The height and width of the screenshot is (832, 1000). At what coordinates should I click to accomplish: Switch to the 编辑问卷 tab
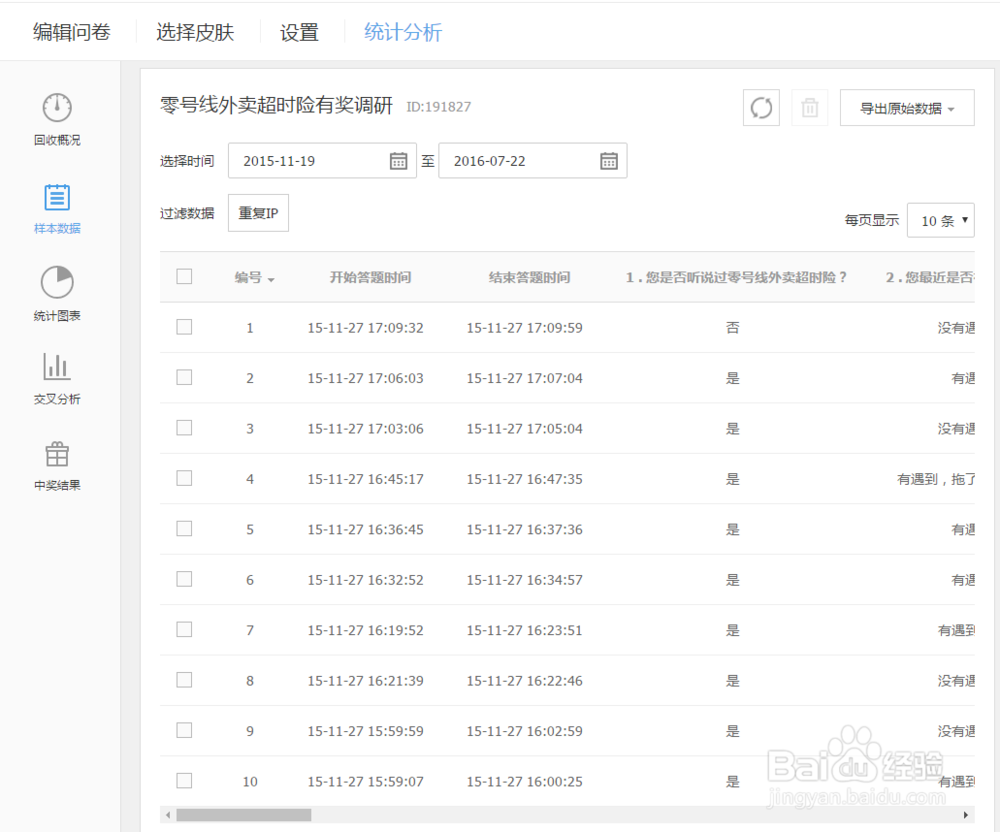click(x=70, y=31)
